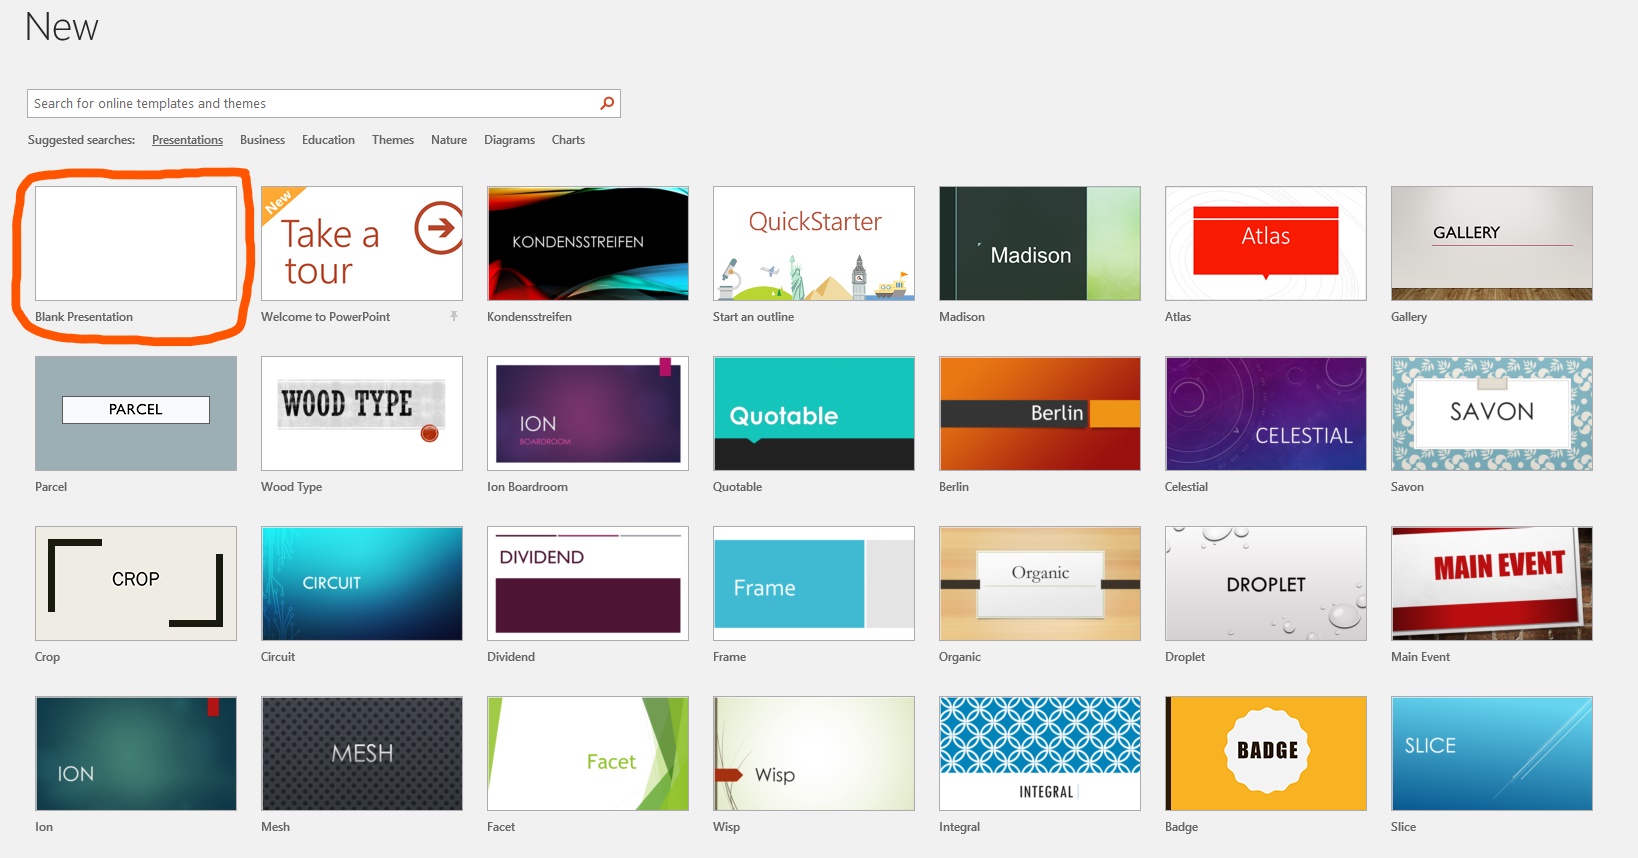Click the 'Celestial' caption text

click(x=1186, y=487)
